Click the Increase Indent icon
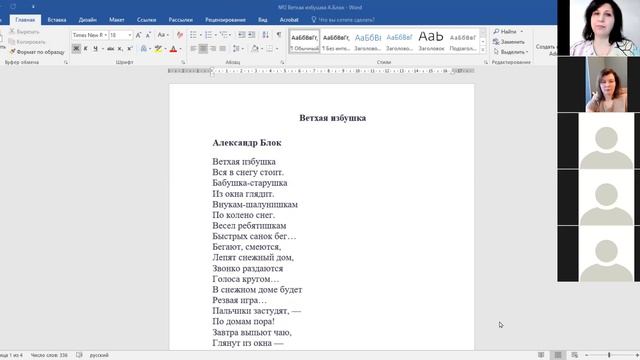This screenshot has width=640, height=360. pos(251,35)
